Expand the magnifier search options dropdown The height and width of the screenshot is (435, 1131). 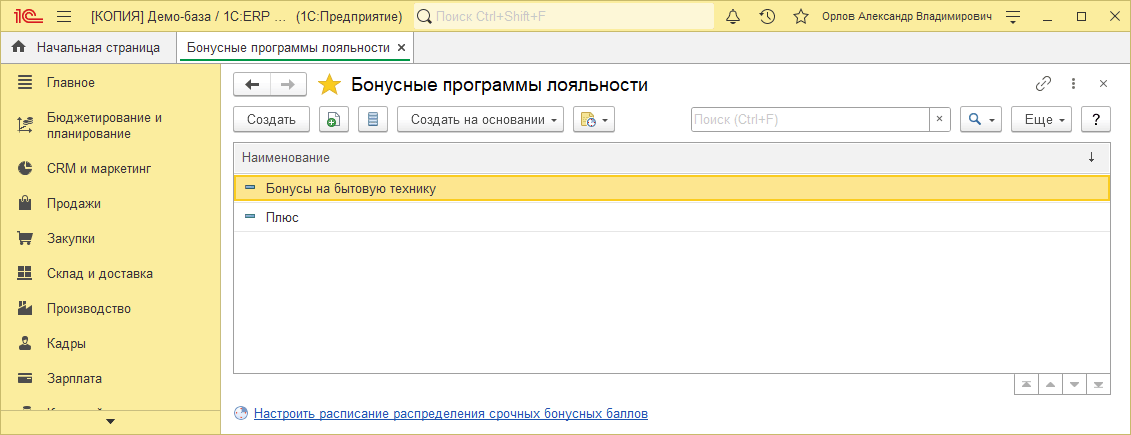pos(980,120)
